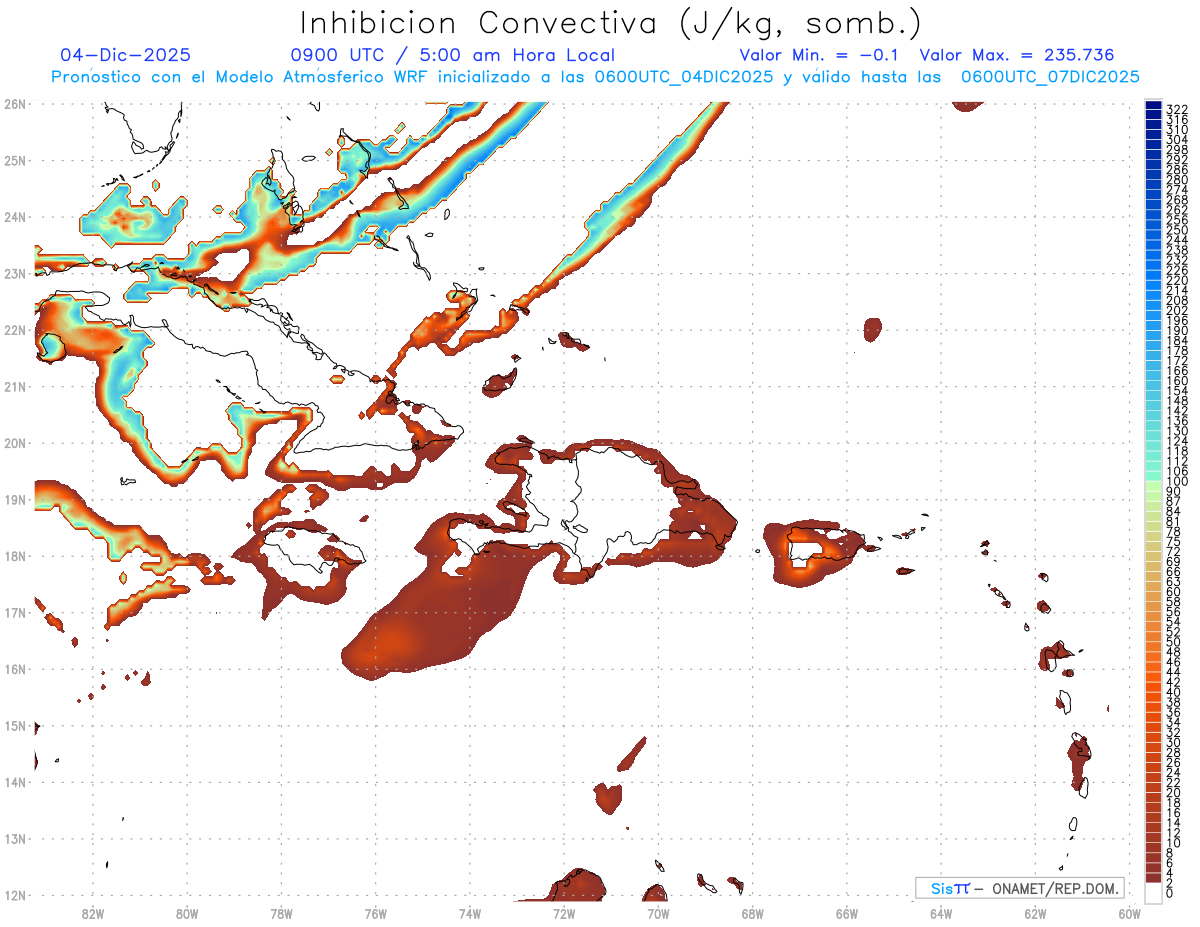
Task: Click the 13N latitude label
Action: pos(14,838)
